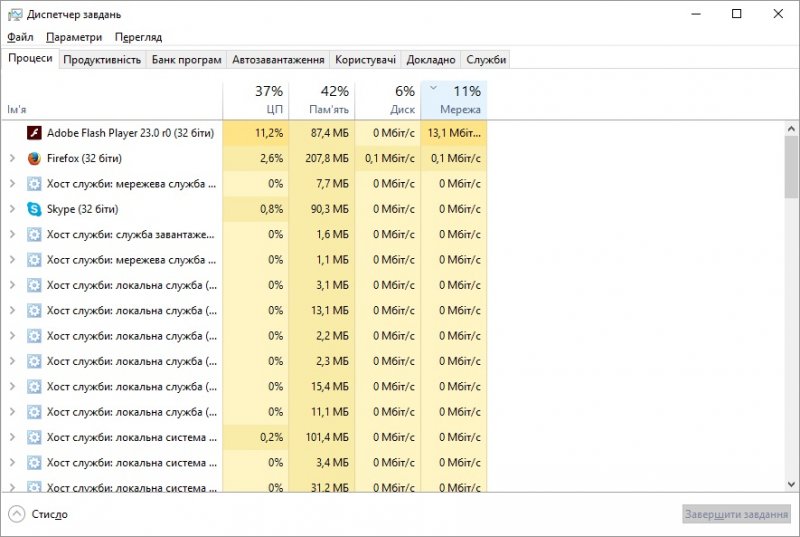Expand the Skype (32 біти) process group
This screenshot has width=800, height=537.
click(12, 209)
